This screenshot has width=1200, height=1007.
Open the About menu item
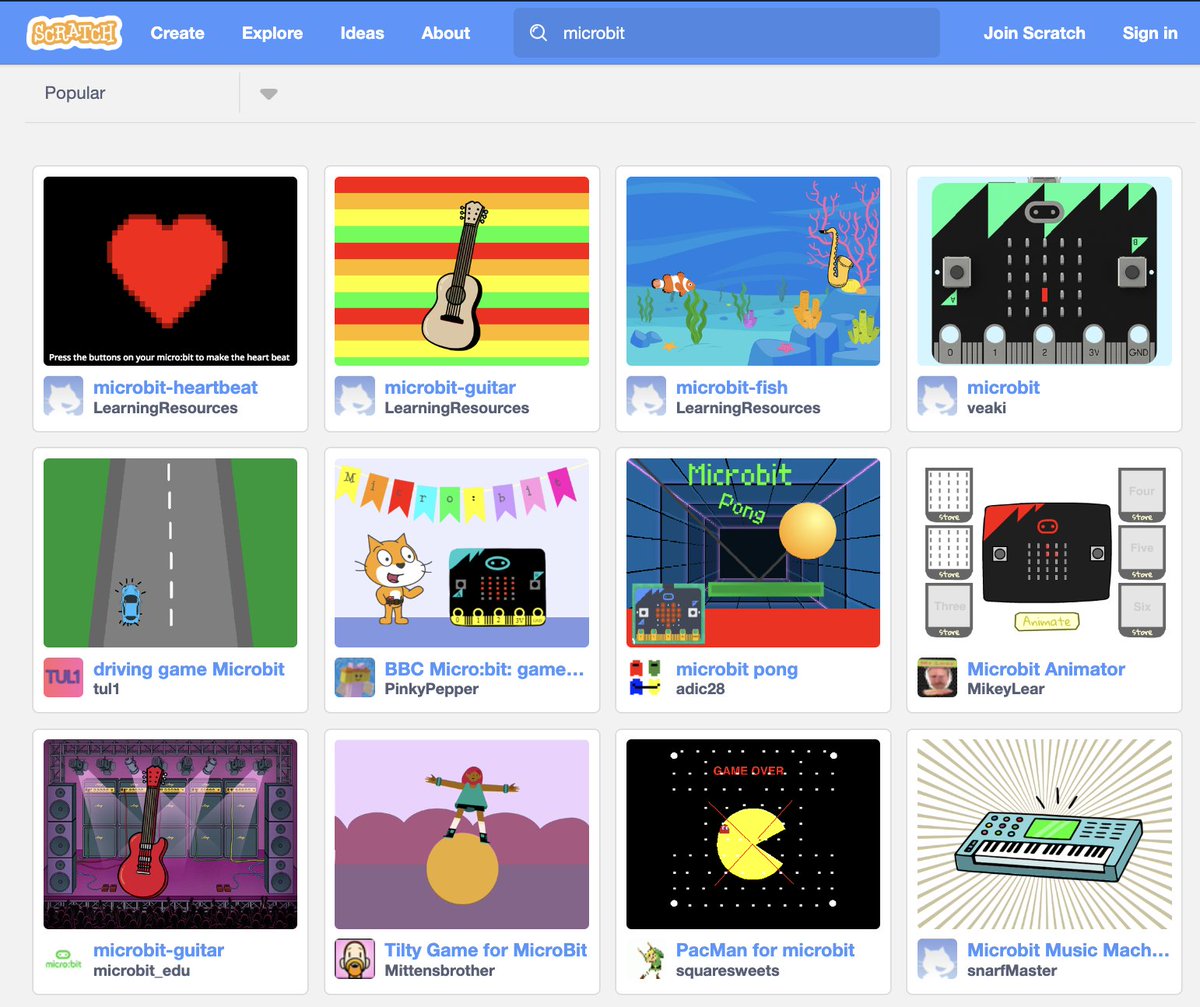(x=446, y=33)
